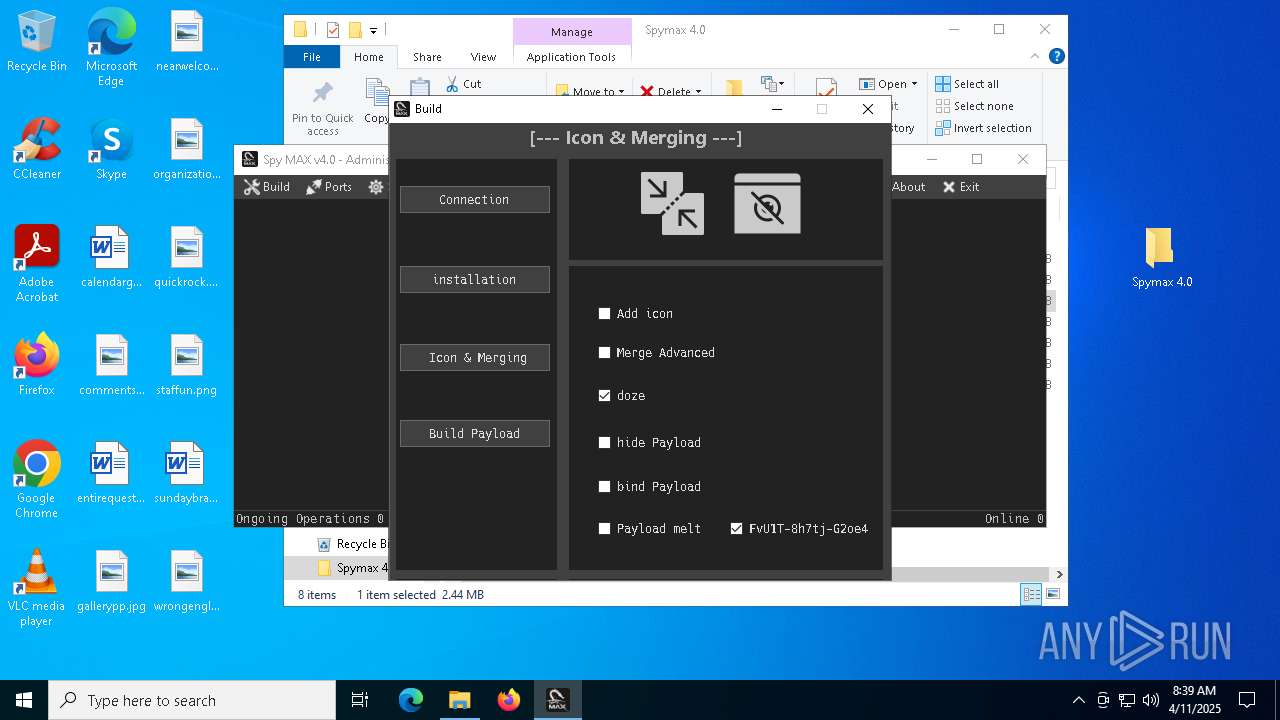This screenshot has height=720, width=1280.
Task: Open Firefox from the taskbar
Action: tap(508, 700)
